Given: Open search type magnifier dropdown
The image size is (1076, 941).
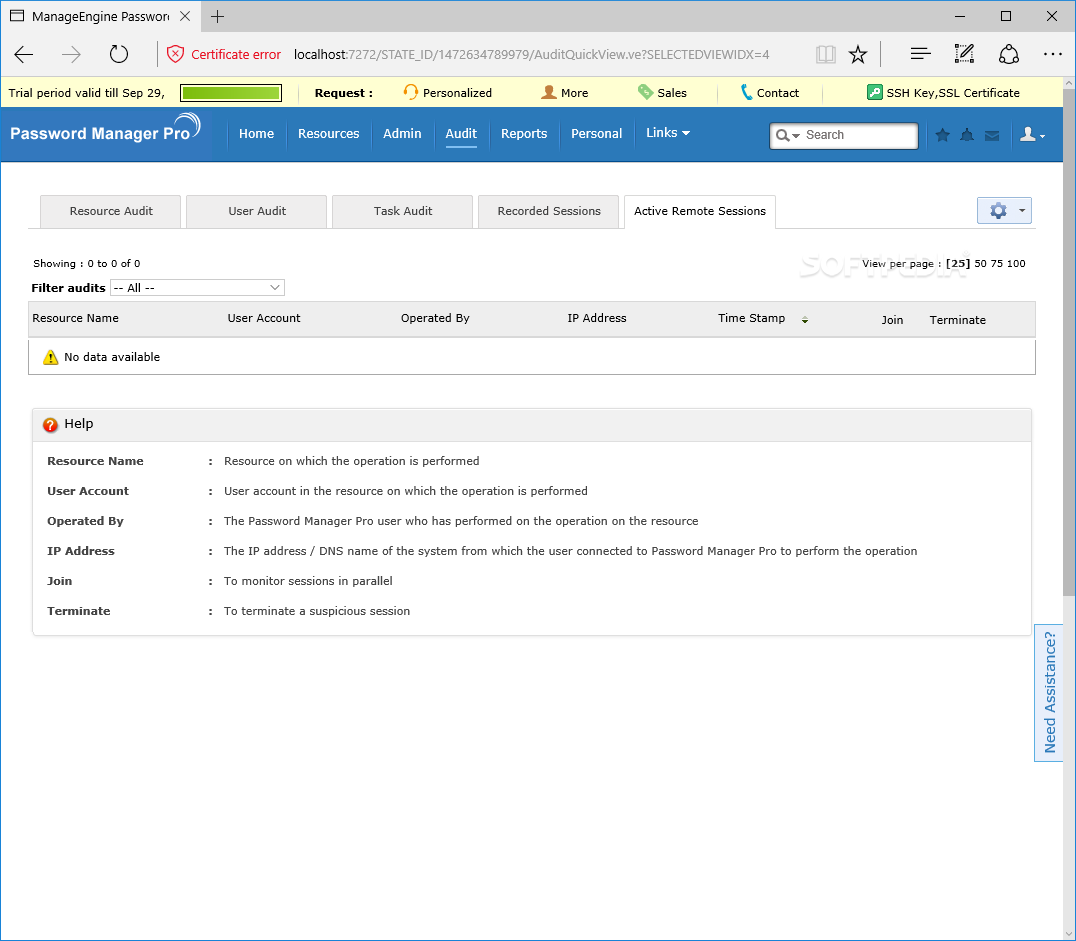Looking at the screenshot, I should [788, 135].
